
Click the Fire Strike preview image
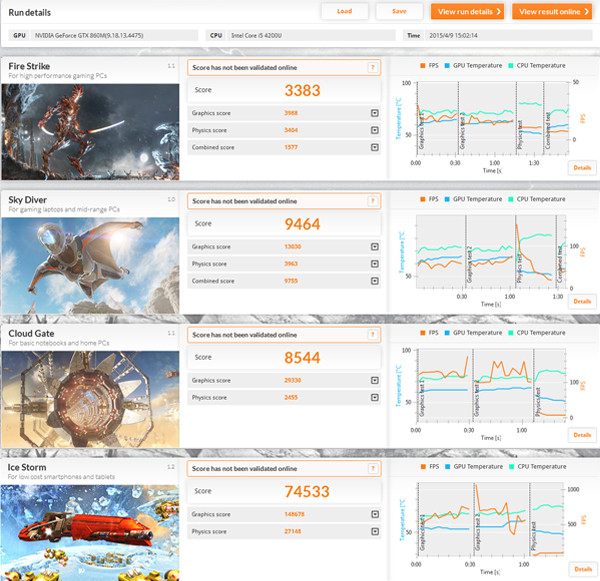90,132
